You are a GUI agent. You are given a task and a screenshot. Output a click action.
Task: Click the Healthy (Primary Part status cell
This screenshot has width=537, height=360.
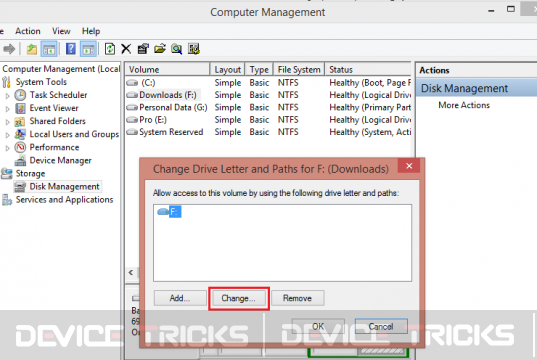(370, 108)
